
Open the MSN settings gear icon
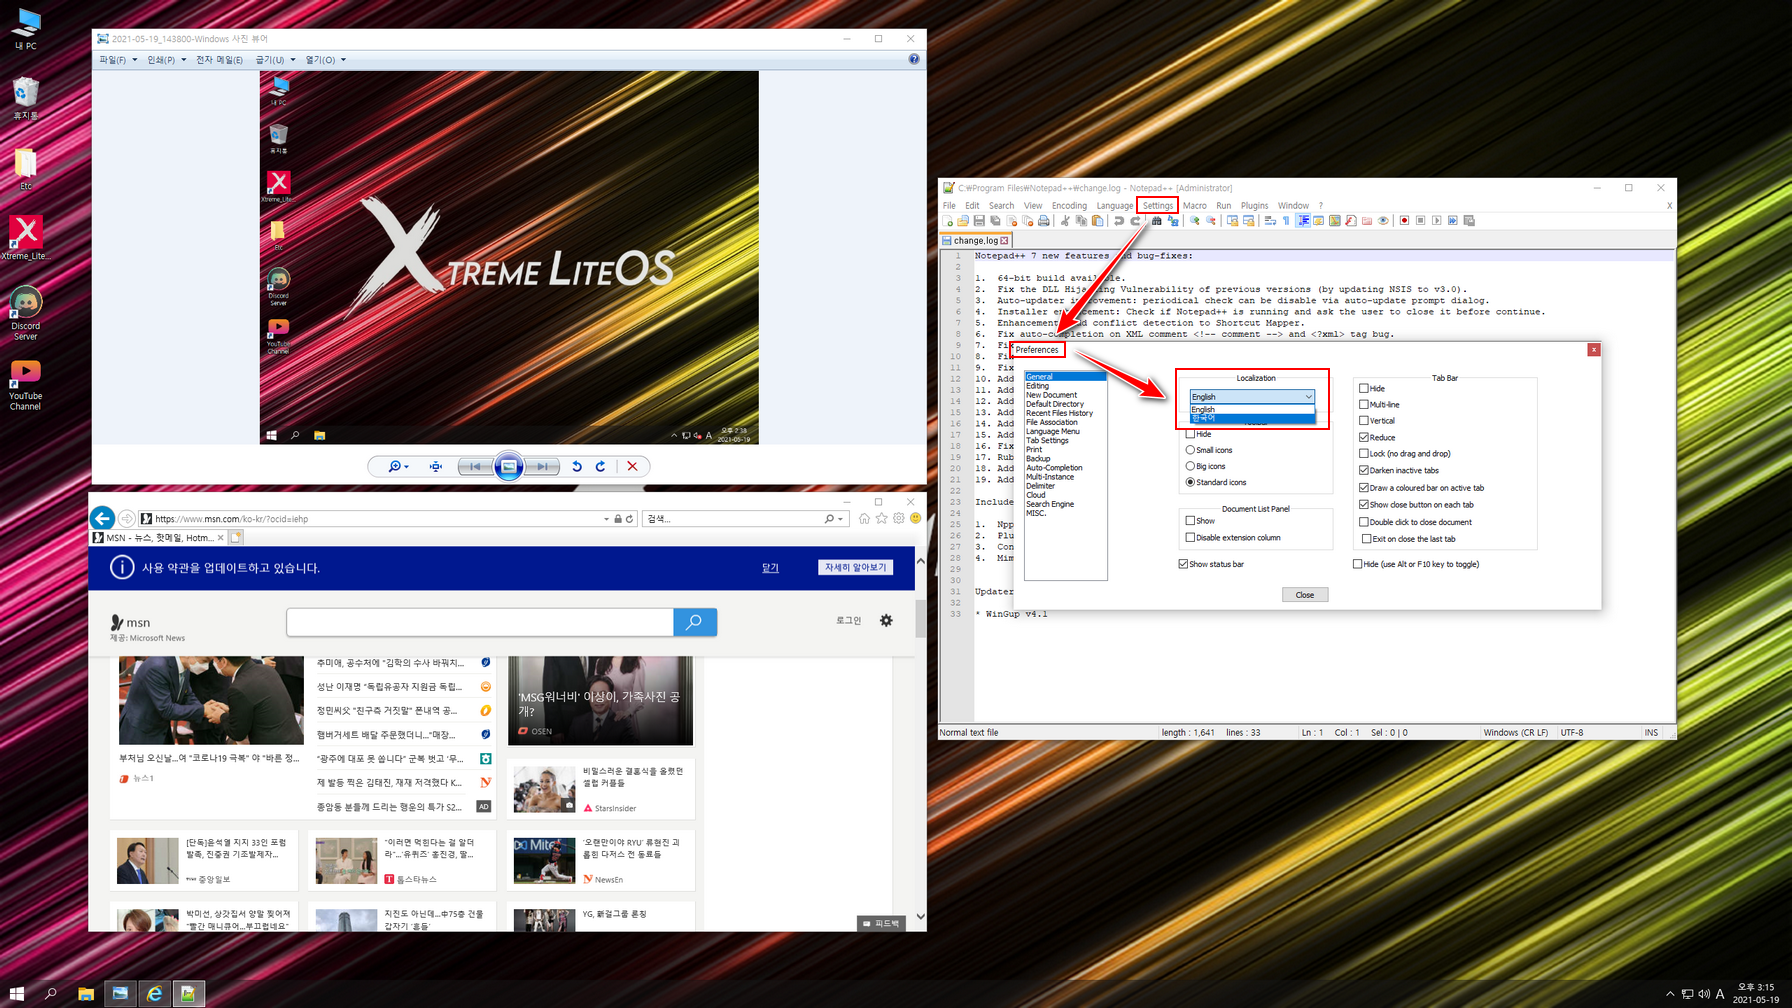point(886,620)
